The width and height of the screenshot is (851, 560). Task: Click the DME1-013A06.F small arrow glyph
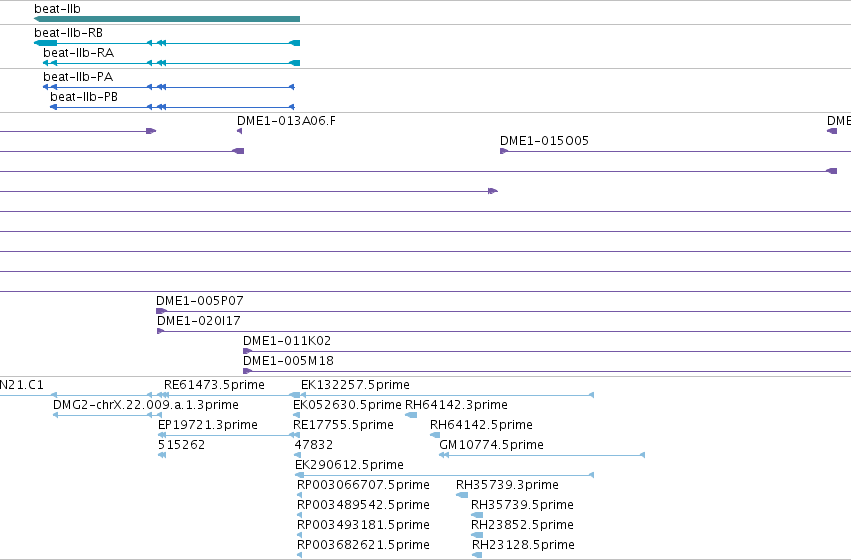239,131
